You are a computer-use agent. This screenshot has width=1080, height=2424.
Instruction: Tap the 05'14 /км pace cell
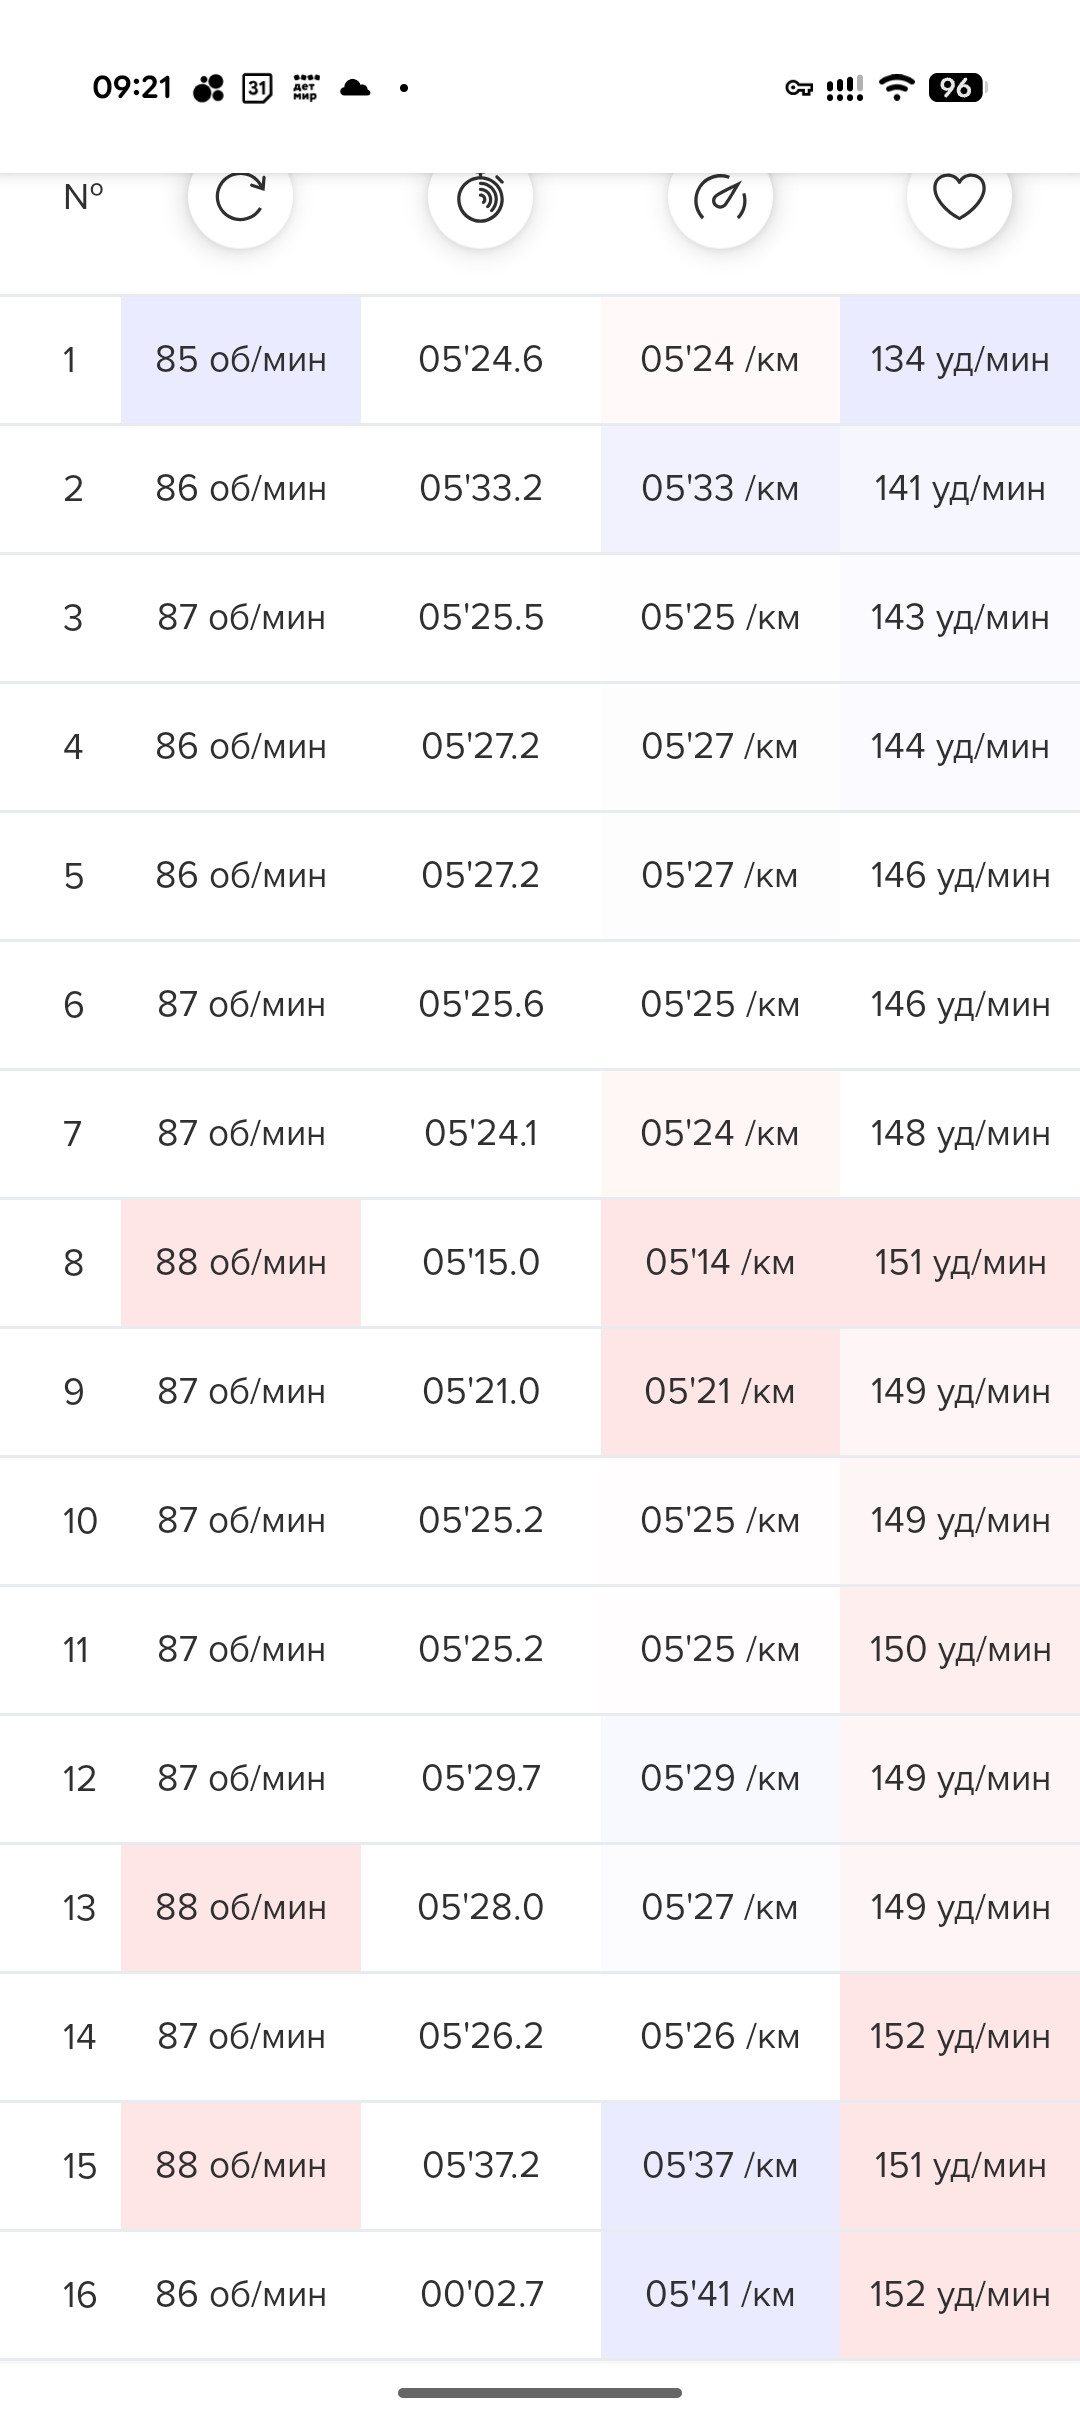(720, 1263)
